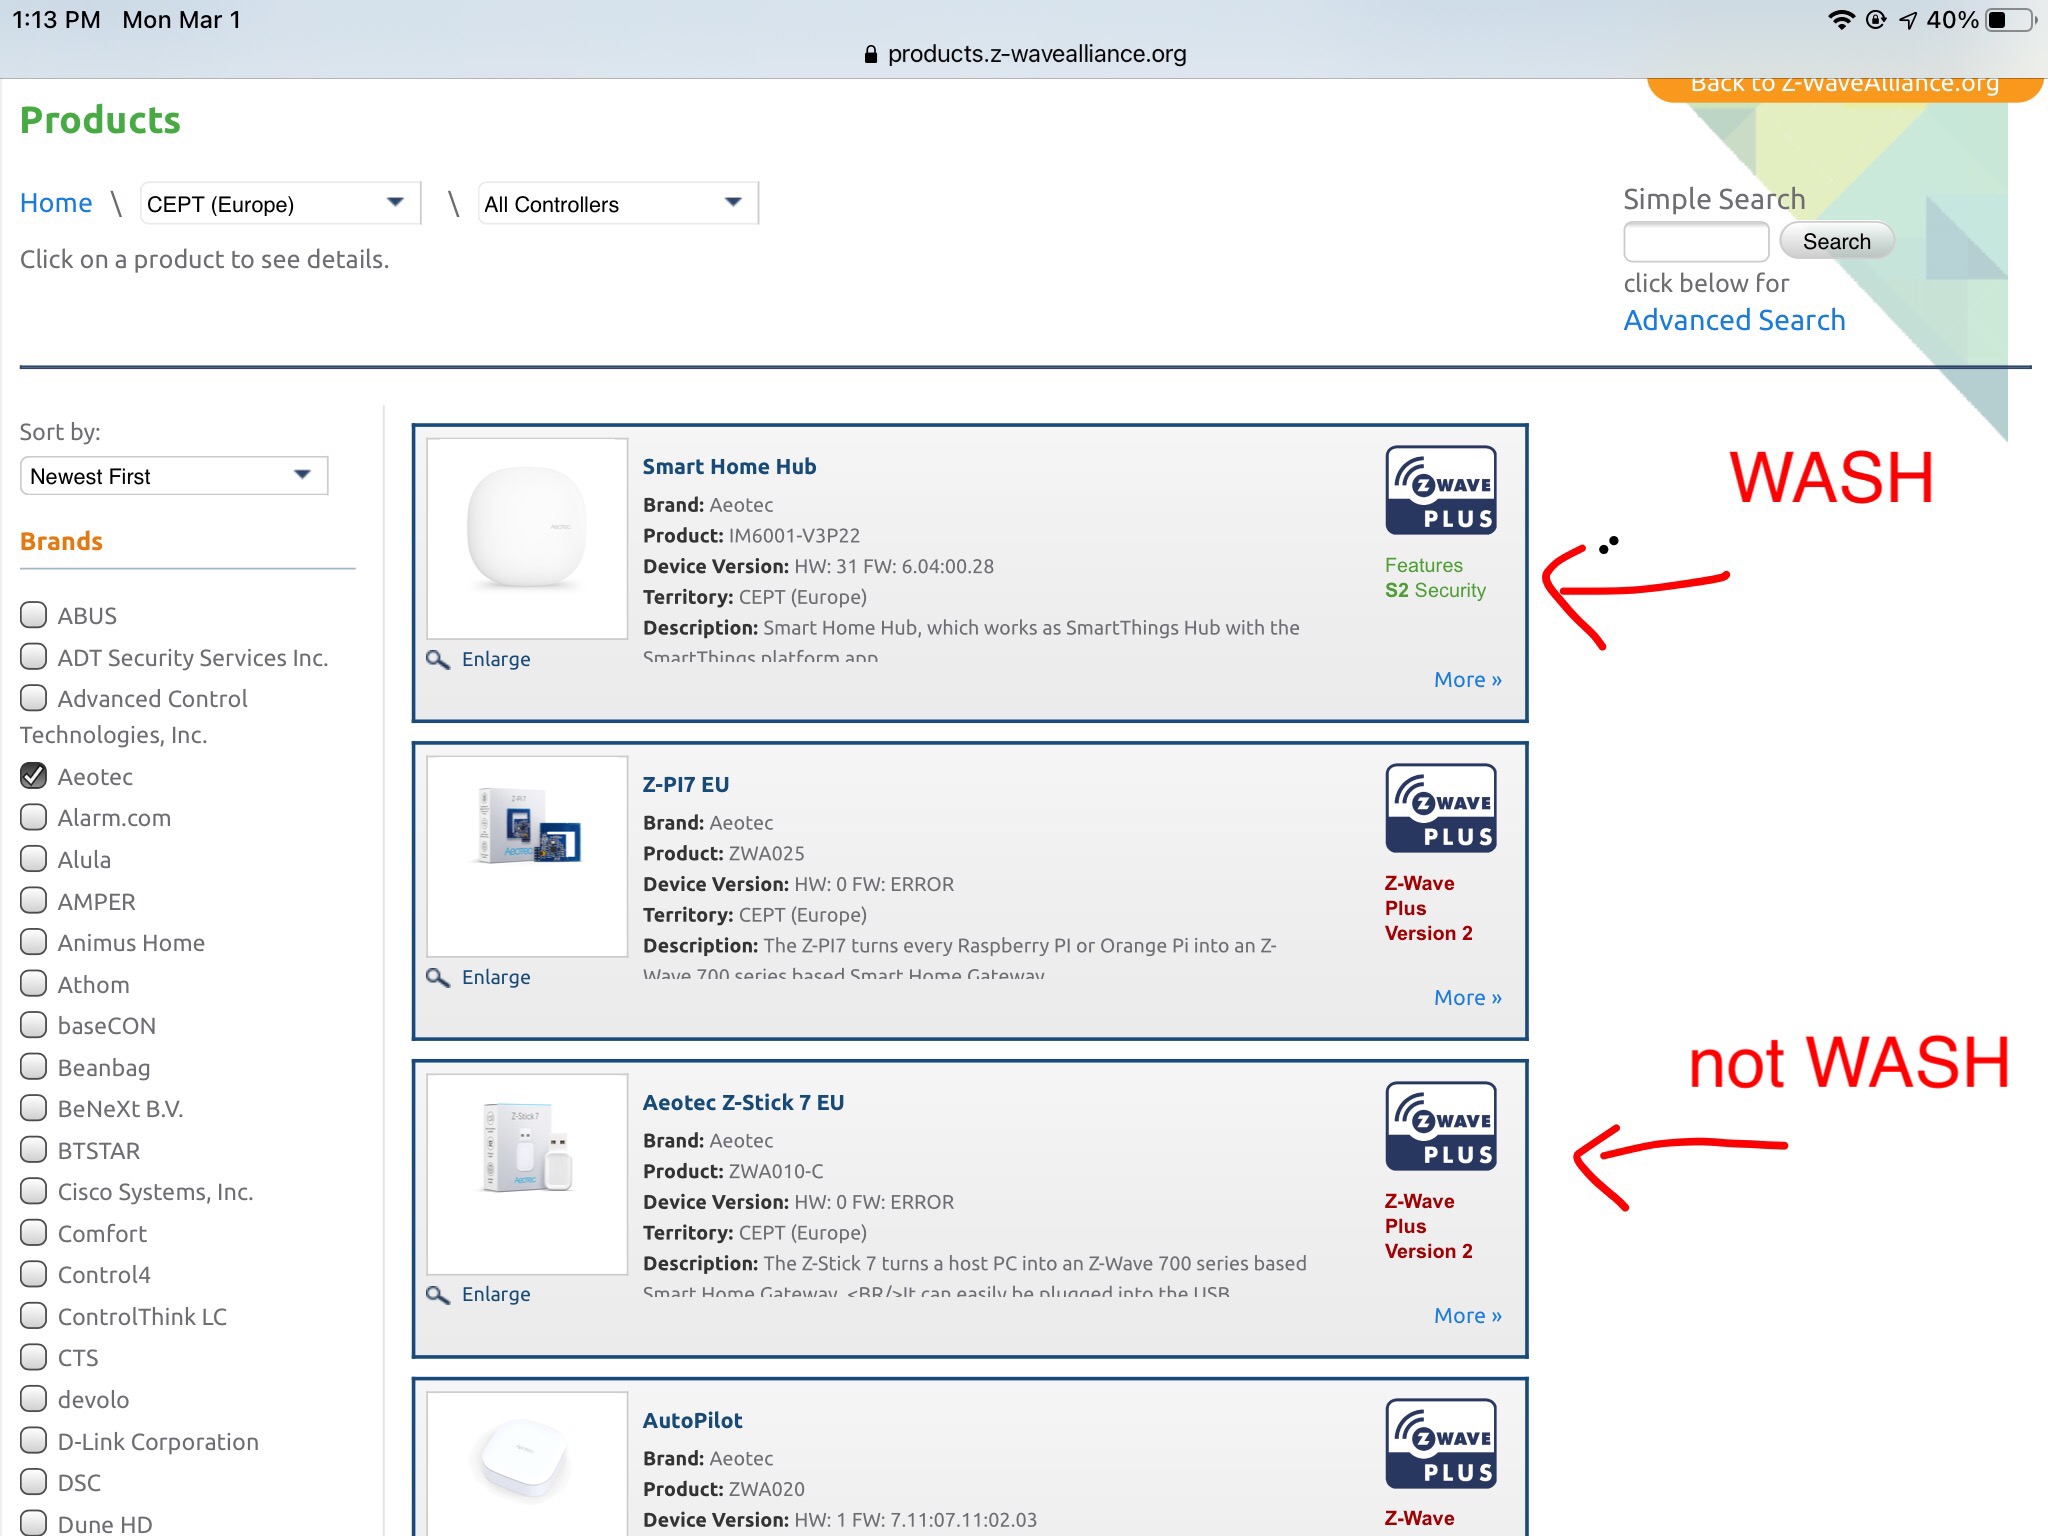Click the magnifier icon beside Z-PI7 EU Enlarge
This screenshot has height=1536, width=2048.
tap(438, 977)
